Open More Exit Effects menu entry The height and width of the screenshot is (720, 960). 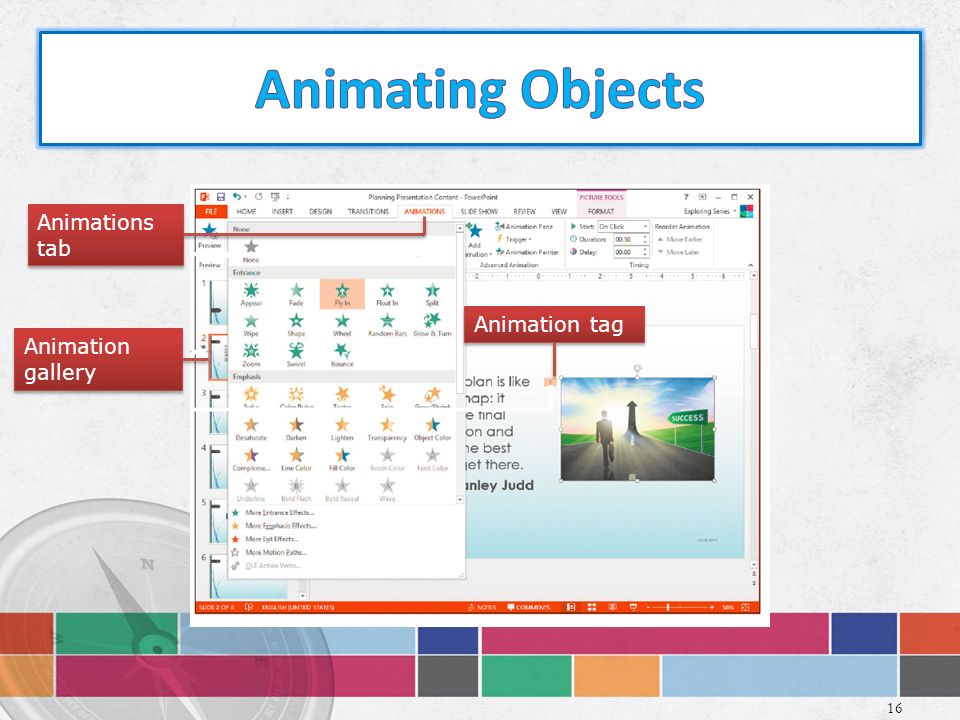coord(265,539)
